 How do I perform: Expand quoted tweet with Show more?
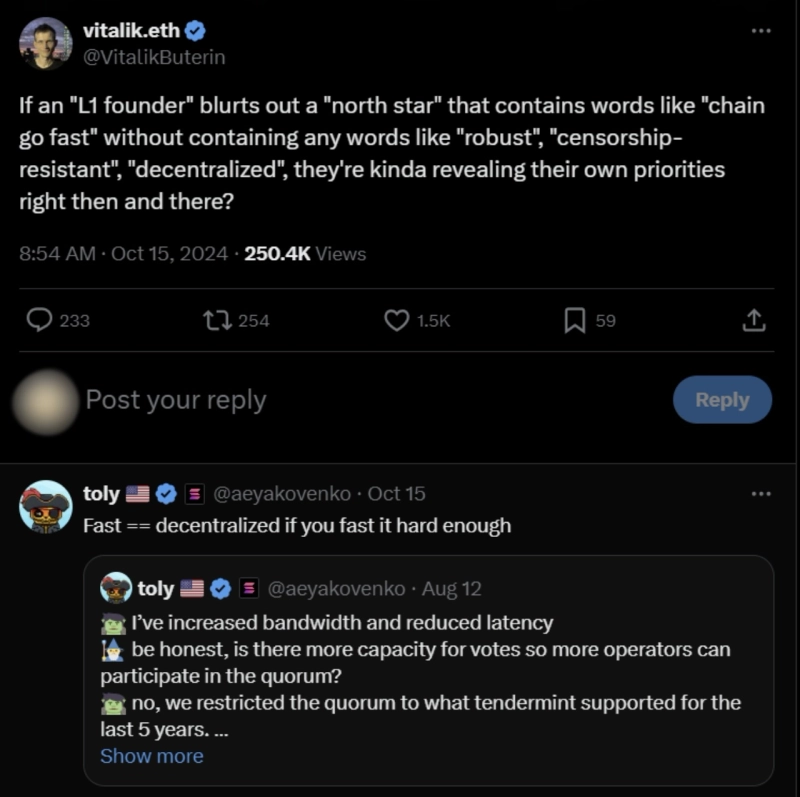pyautogui.click(x=152, y=756)
